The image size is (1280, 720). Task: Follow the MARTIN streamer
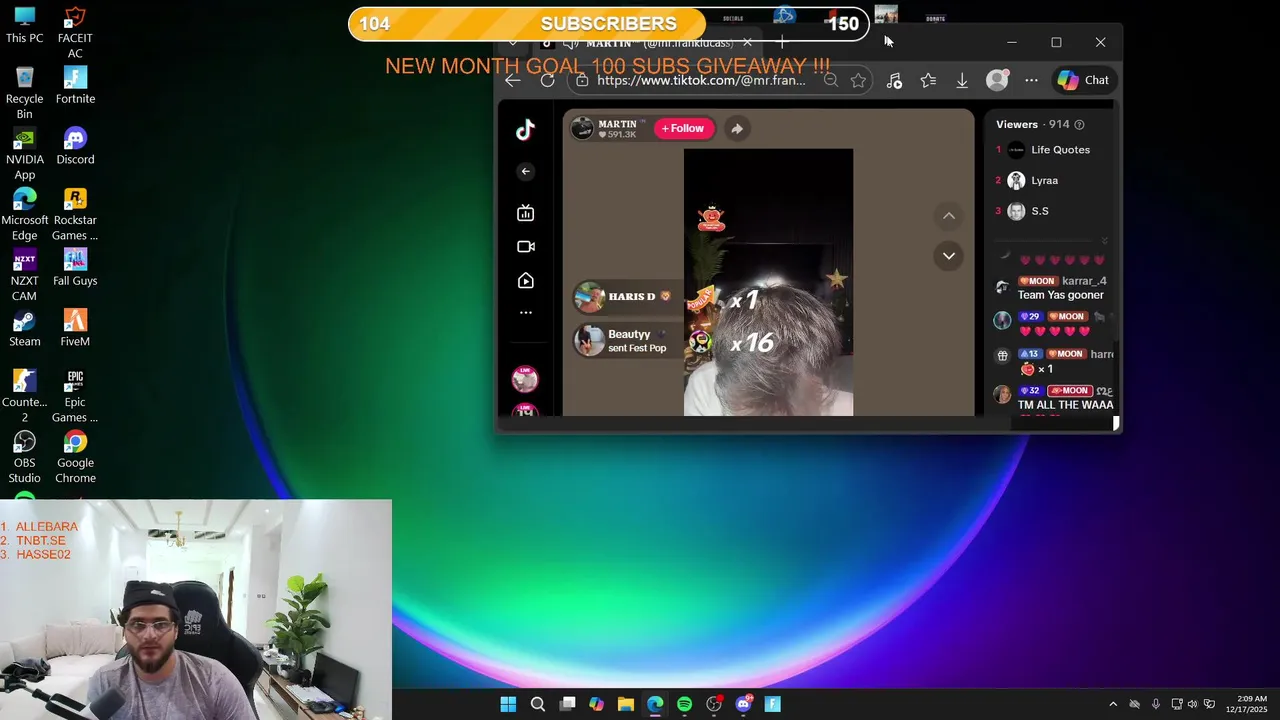(683, 128)
